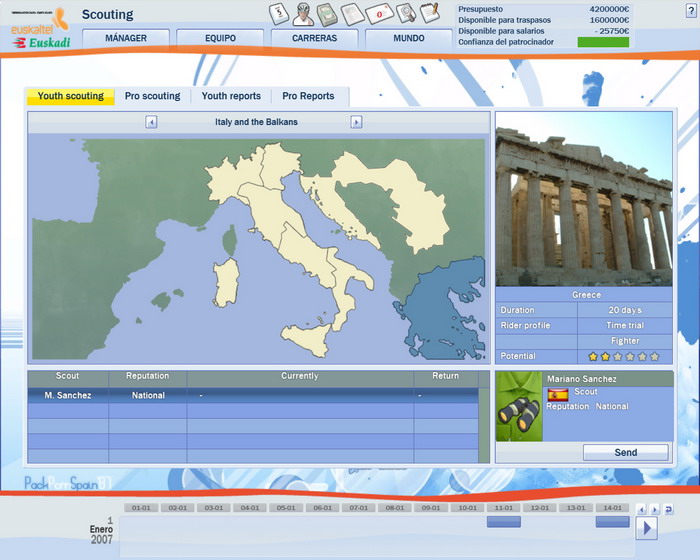Show next scouting region

[x=356, y=122]
